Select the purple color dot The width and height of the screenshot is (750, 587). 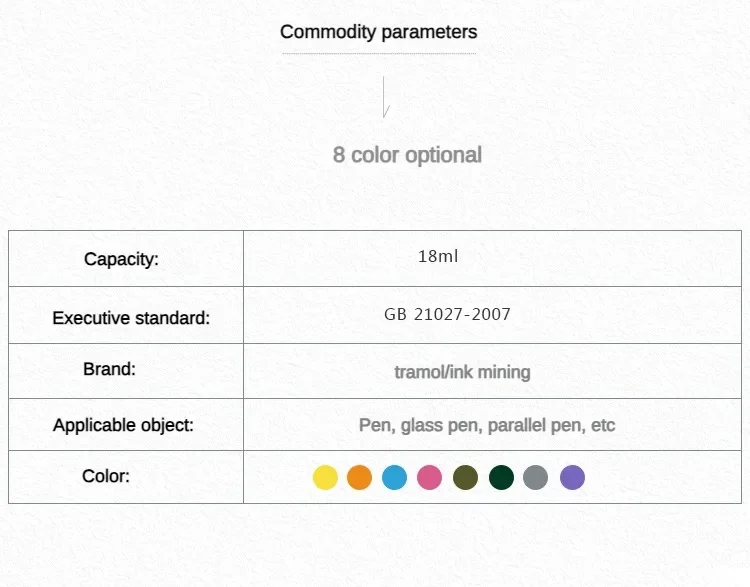[x=572, y=478]
